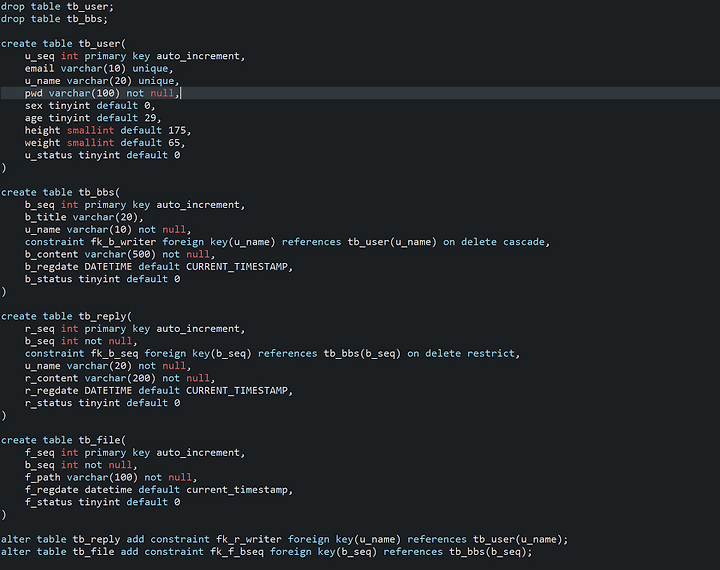Screen dimensions: 720x570
Task: Click the "r_regdate DATETIME default CURRENT_TIMESTAMP," line
Action: (x=159, y=391)
